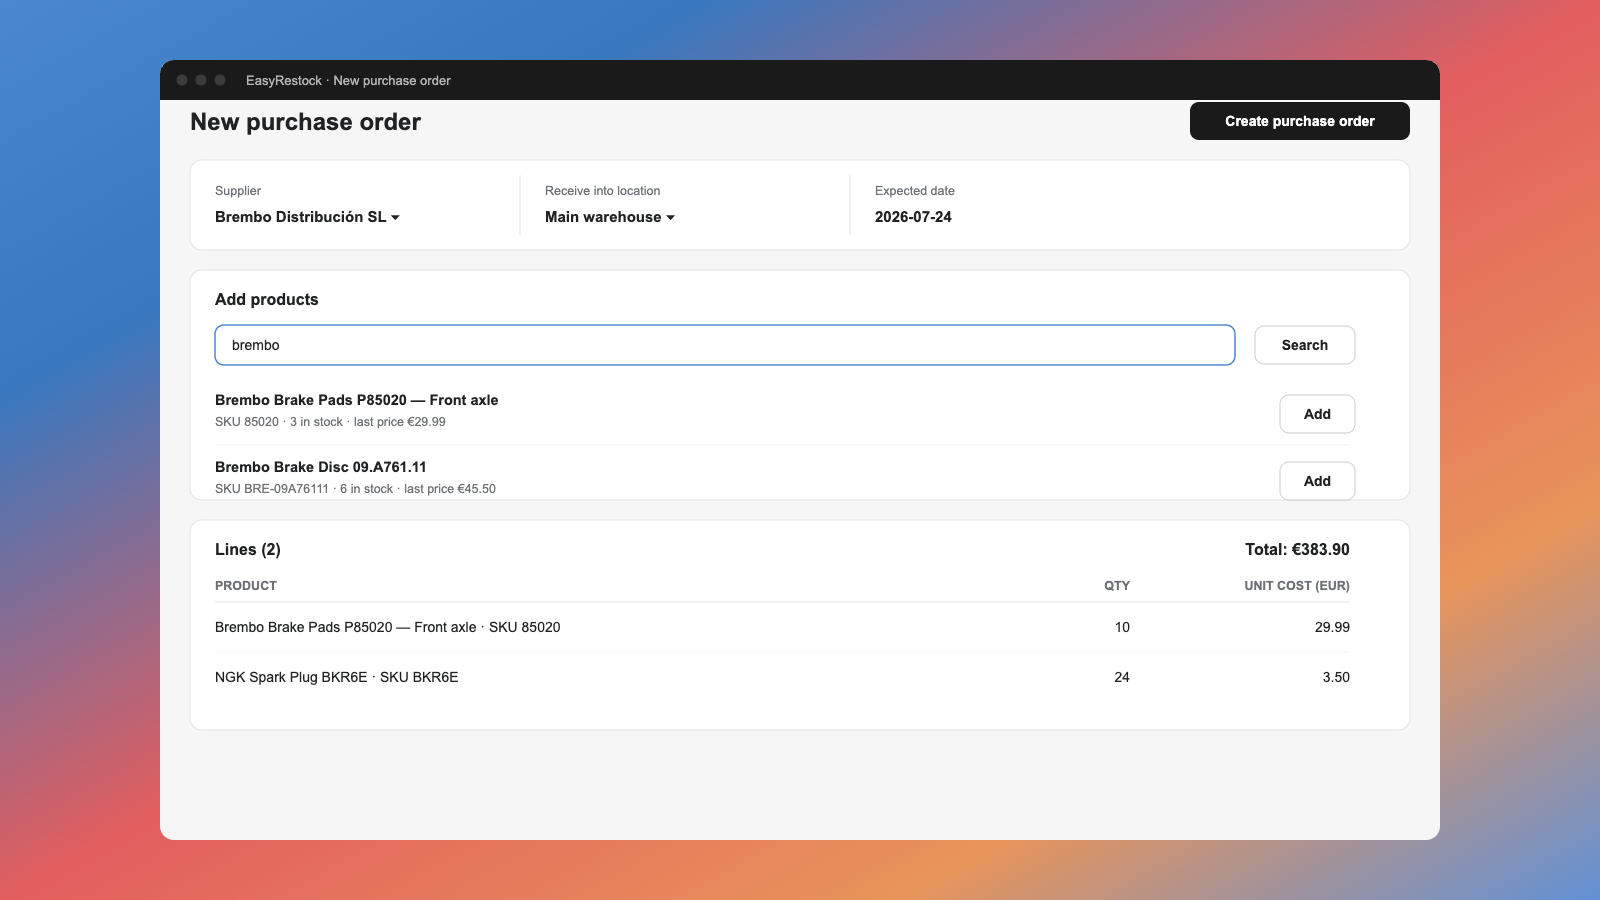Click the Expected date label

pos(915,191)
